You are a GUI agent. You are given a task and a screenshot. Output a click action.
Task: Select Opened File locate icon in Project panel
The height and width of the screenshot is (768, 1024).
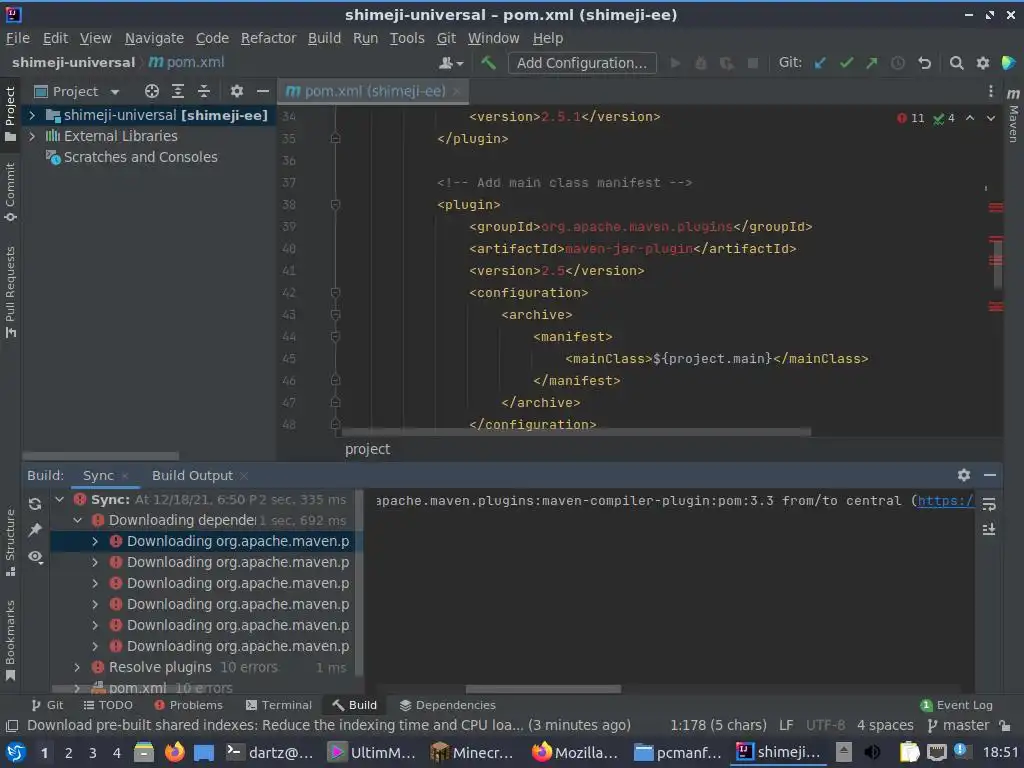[x=152, y=91]
